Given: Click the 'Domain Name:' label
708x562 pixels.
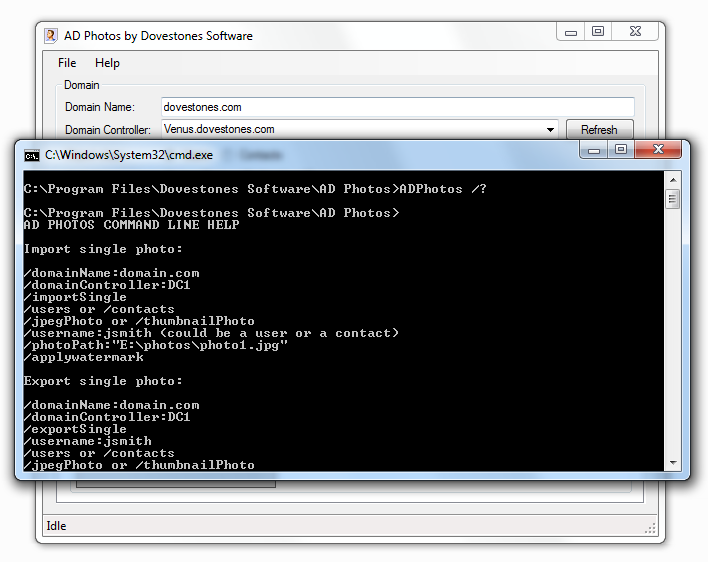Looking at the screenshot, I should pyautogui.click(x=100, y=107).
